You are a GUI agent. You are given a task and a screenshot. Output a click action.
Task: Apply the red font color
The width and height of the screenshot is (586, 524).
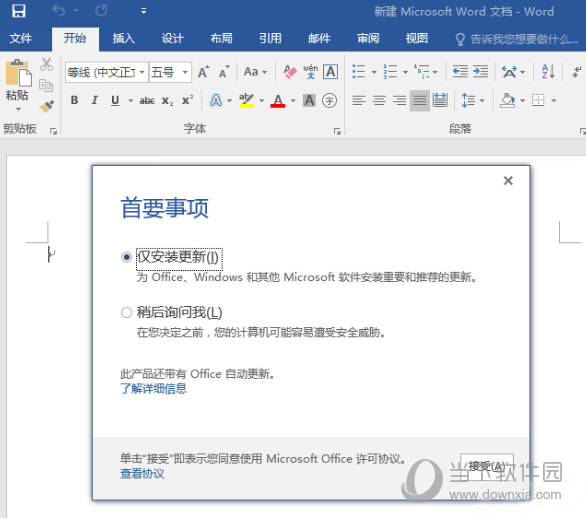click(x=278, y=100)
